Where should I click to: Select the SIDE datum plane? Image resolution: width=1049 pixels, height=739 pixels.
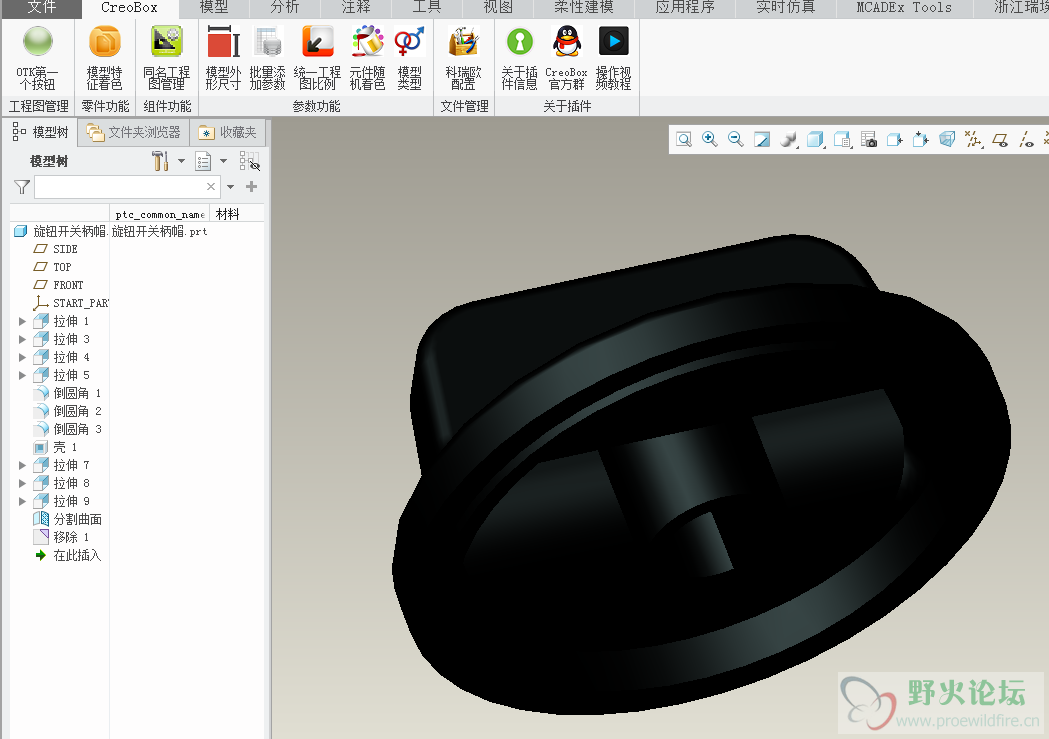[56, 249]
